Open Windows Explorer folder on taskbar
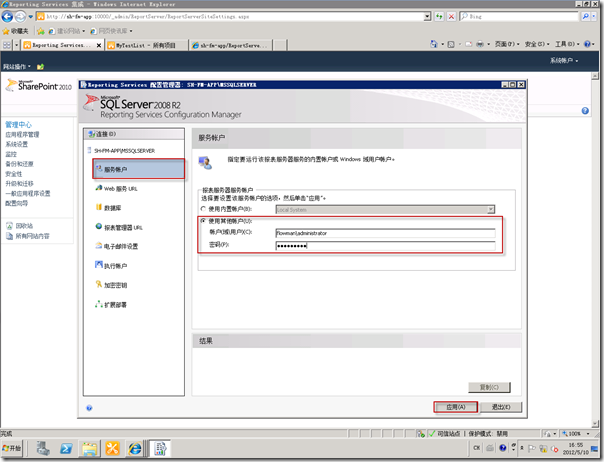 tap(89, 449)
